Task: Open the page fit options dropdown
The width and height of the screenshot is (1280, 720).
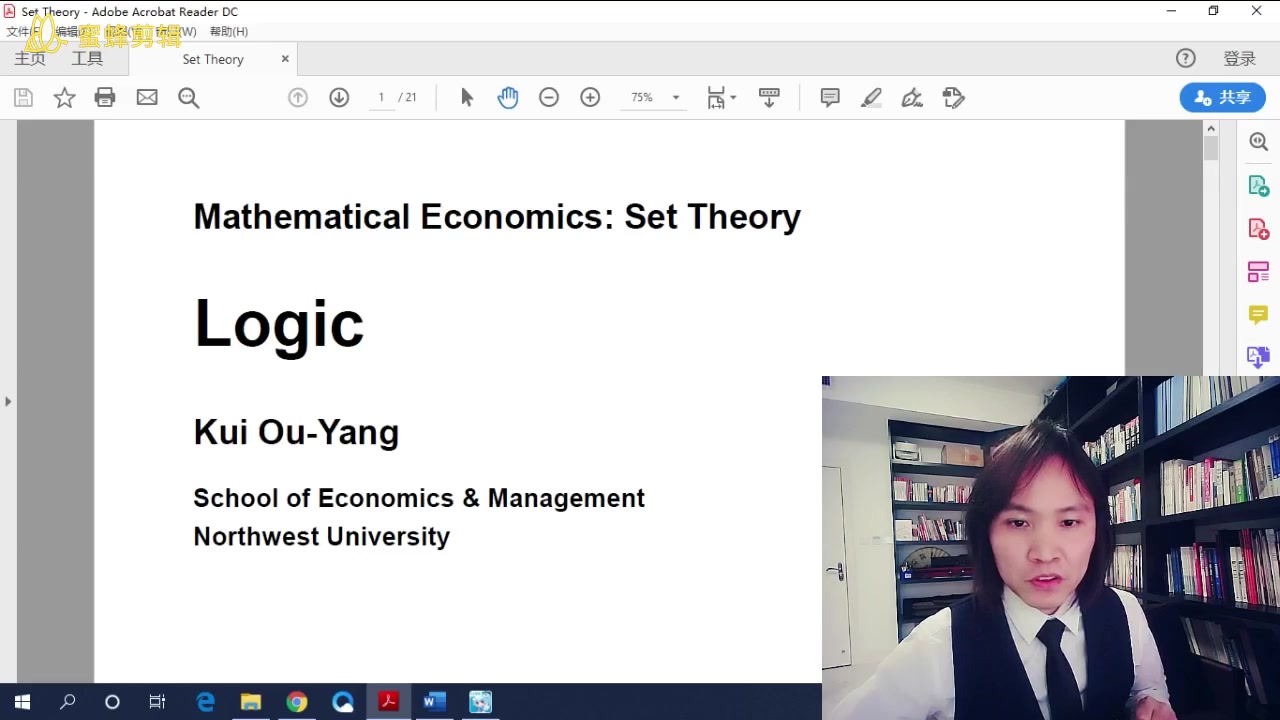Action: pyautogui.click(x=721, y=97)
